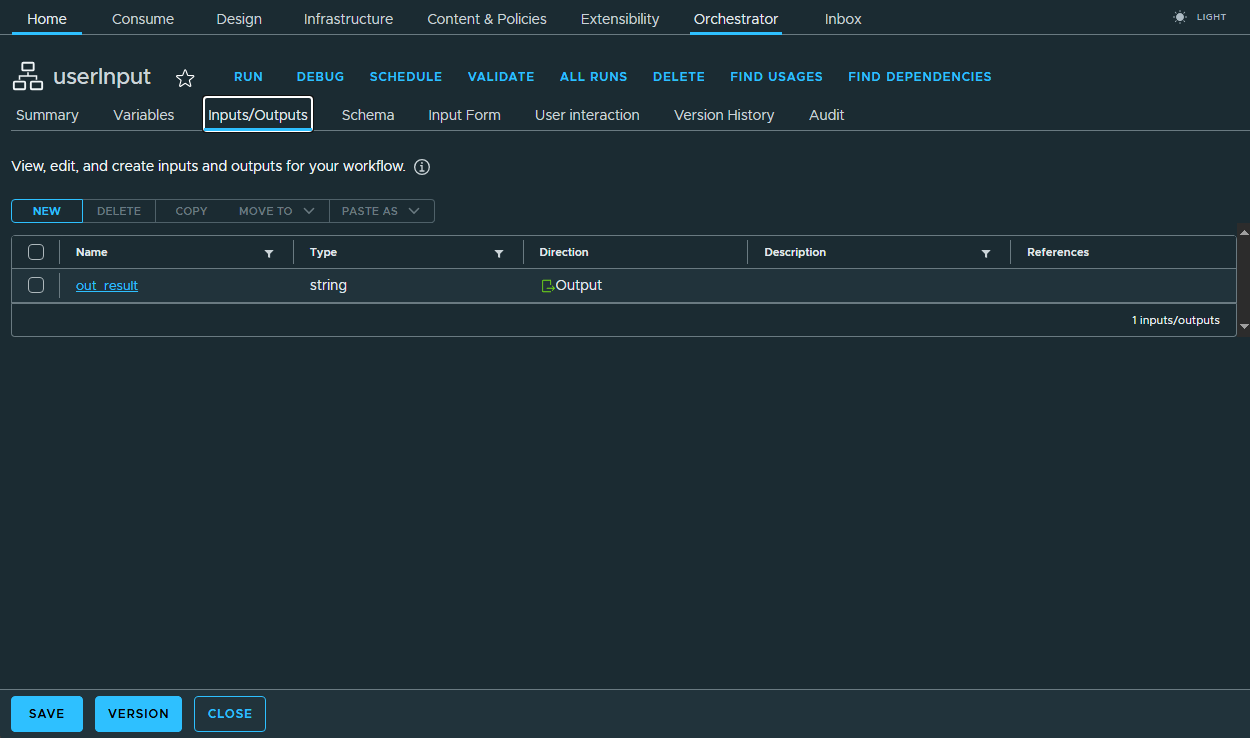The width and height of the screenshot is (1250, 738).
Task: Navigate to the Design menu
Action: [x=238, y=18]
